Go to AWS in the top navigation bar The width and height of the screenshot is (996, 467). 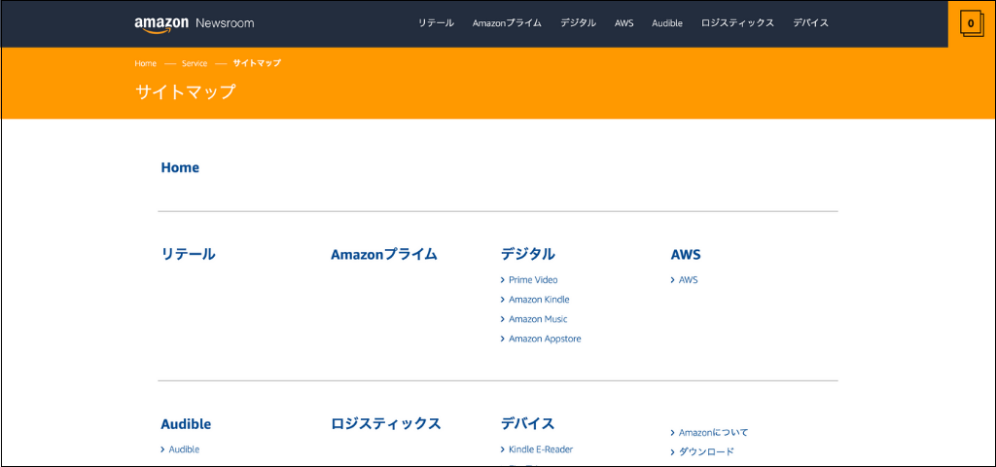[624, 23]
